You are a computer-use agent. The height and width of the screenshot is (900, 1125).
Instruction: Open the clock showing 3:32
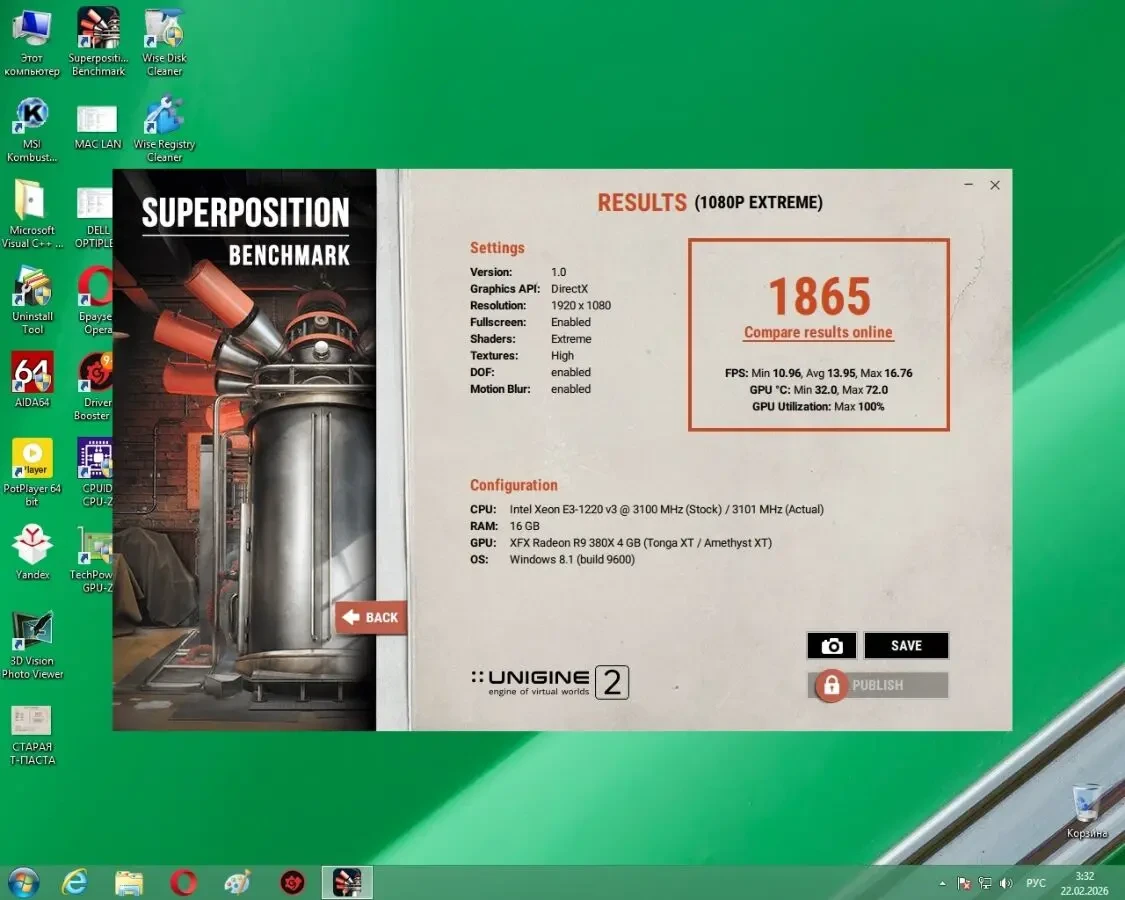click(x=1084, y=883)
